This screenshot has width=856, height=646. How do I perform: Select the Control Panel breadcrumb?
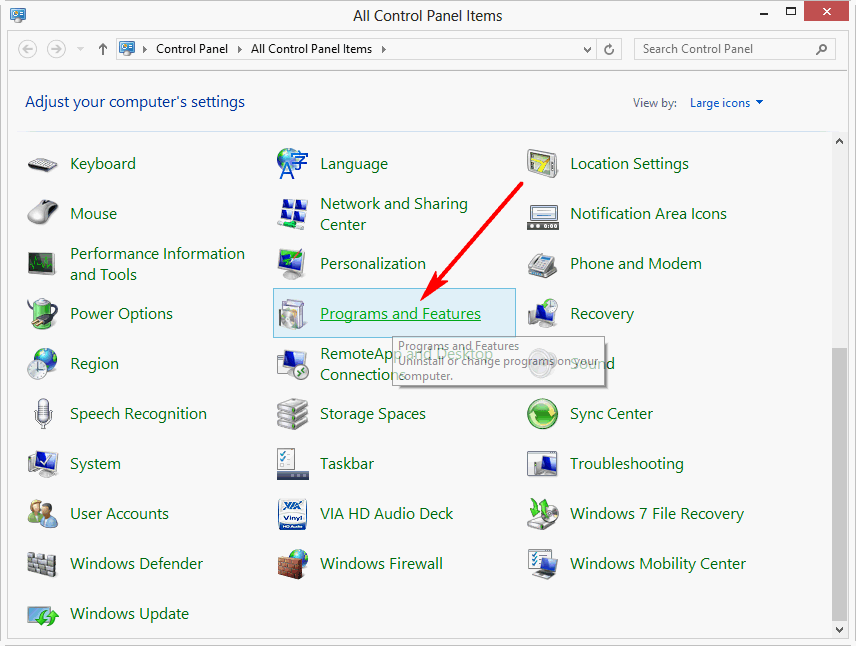pyautogui.click(x=192, y=49)
